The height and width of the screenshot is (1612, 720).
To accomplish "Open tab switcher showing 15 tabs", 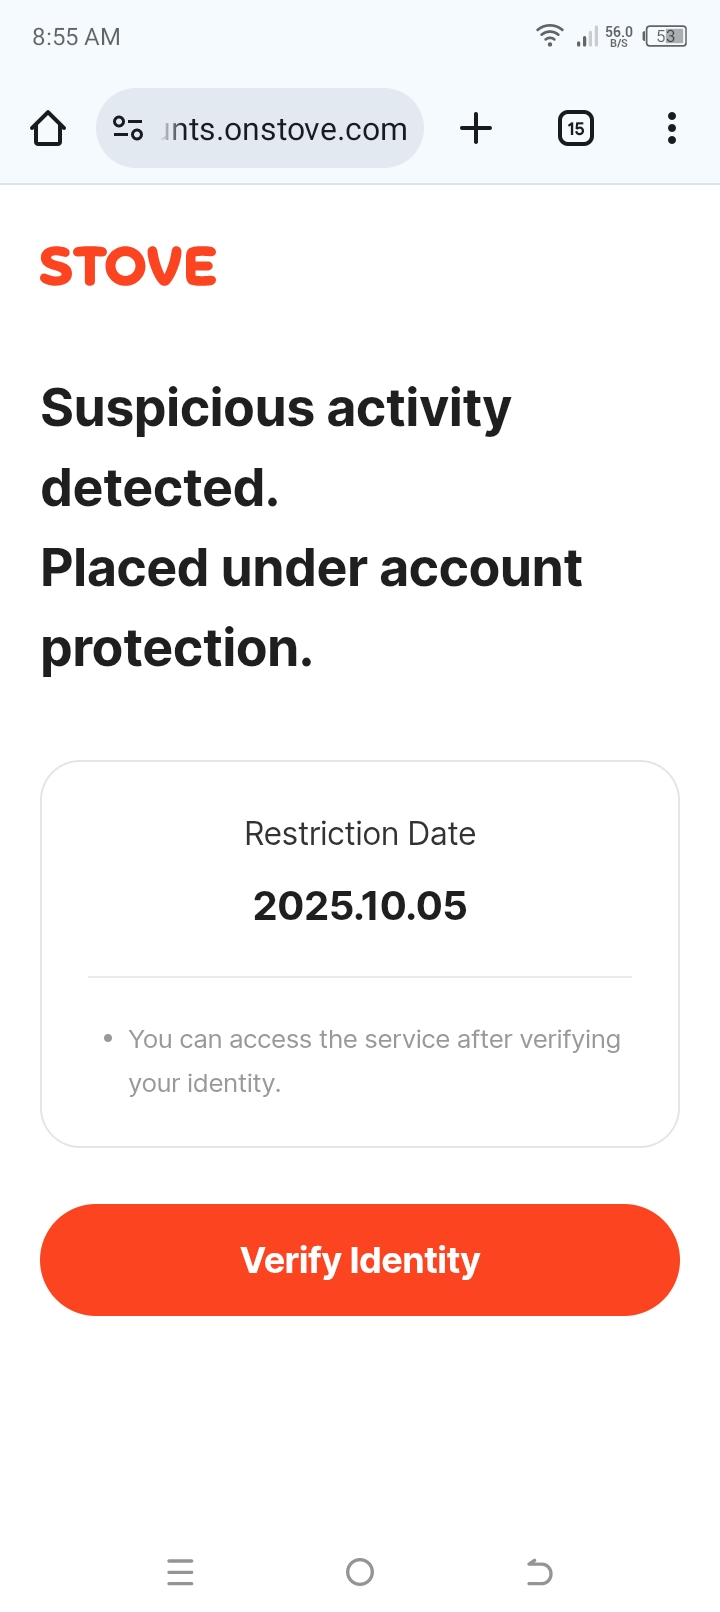I will [575, 129].
